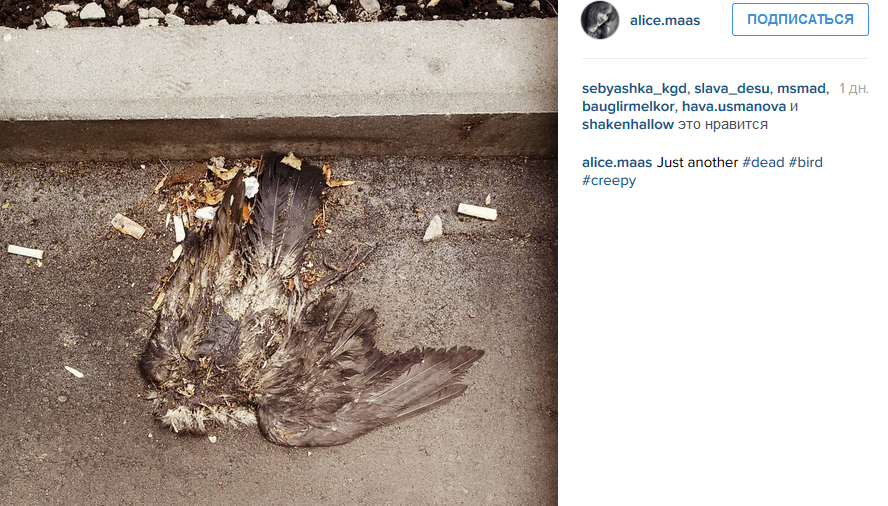Open the #dead hashtag
Image resolution: width=888 pixels, height=506 pixels.
[763, 162]
